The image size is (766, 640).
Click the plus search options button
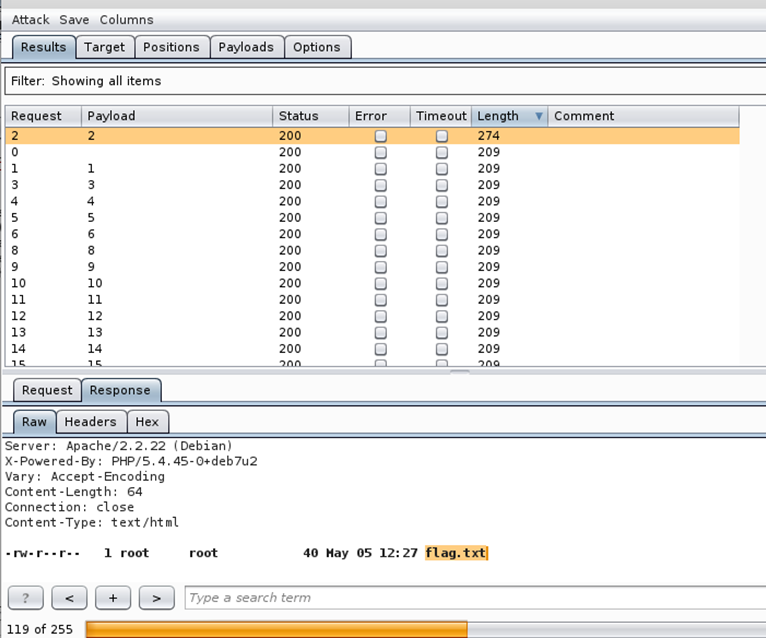point(112,598)
